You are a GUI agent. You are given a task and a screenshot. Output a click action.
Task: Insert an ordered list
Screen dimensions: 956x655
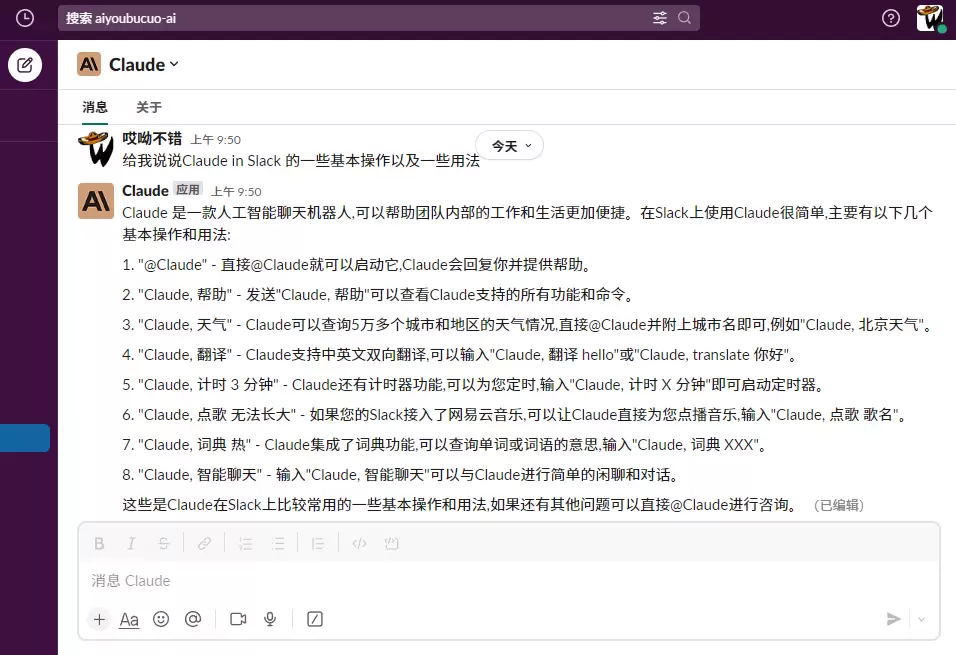pyautogui.click(x=246, y=543)
